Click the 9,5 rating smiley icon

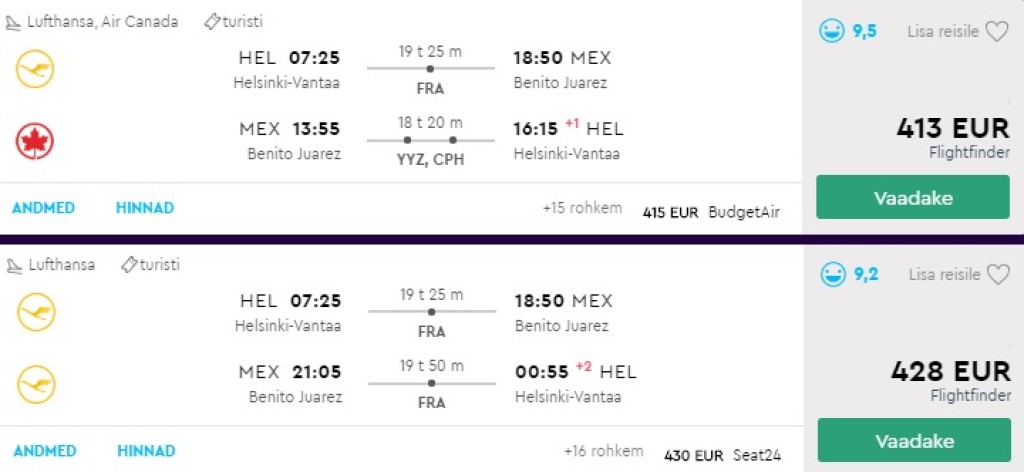(831, 32)
